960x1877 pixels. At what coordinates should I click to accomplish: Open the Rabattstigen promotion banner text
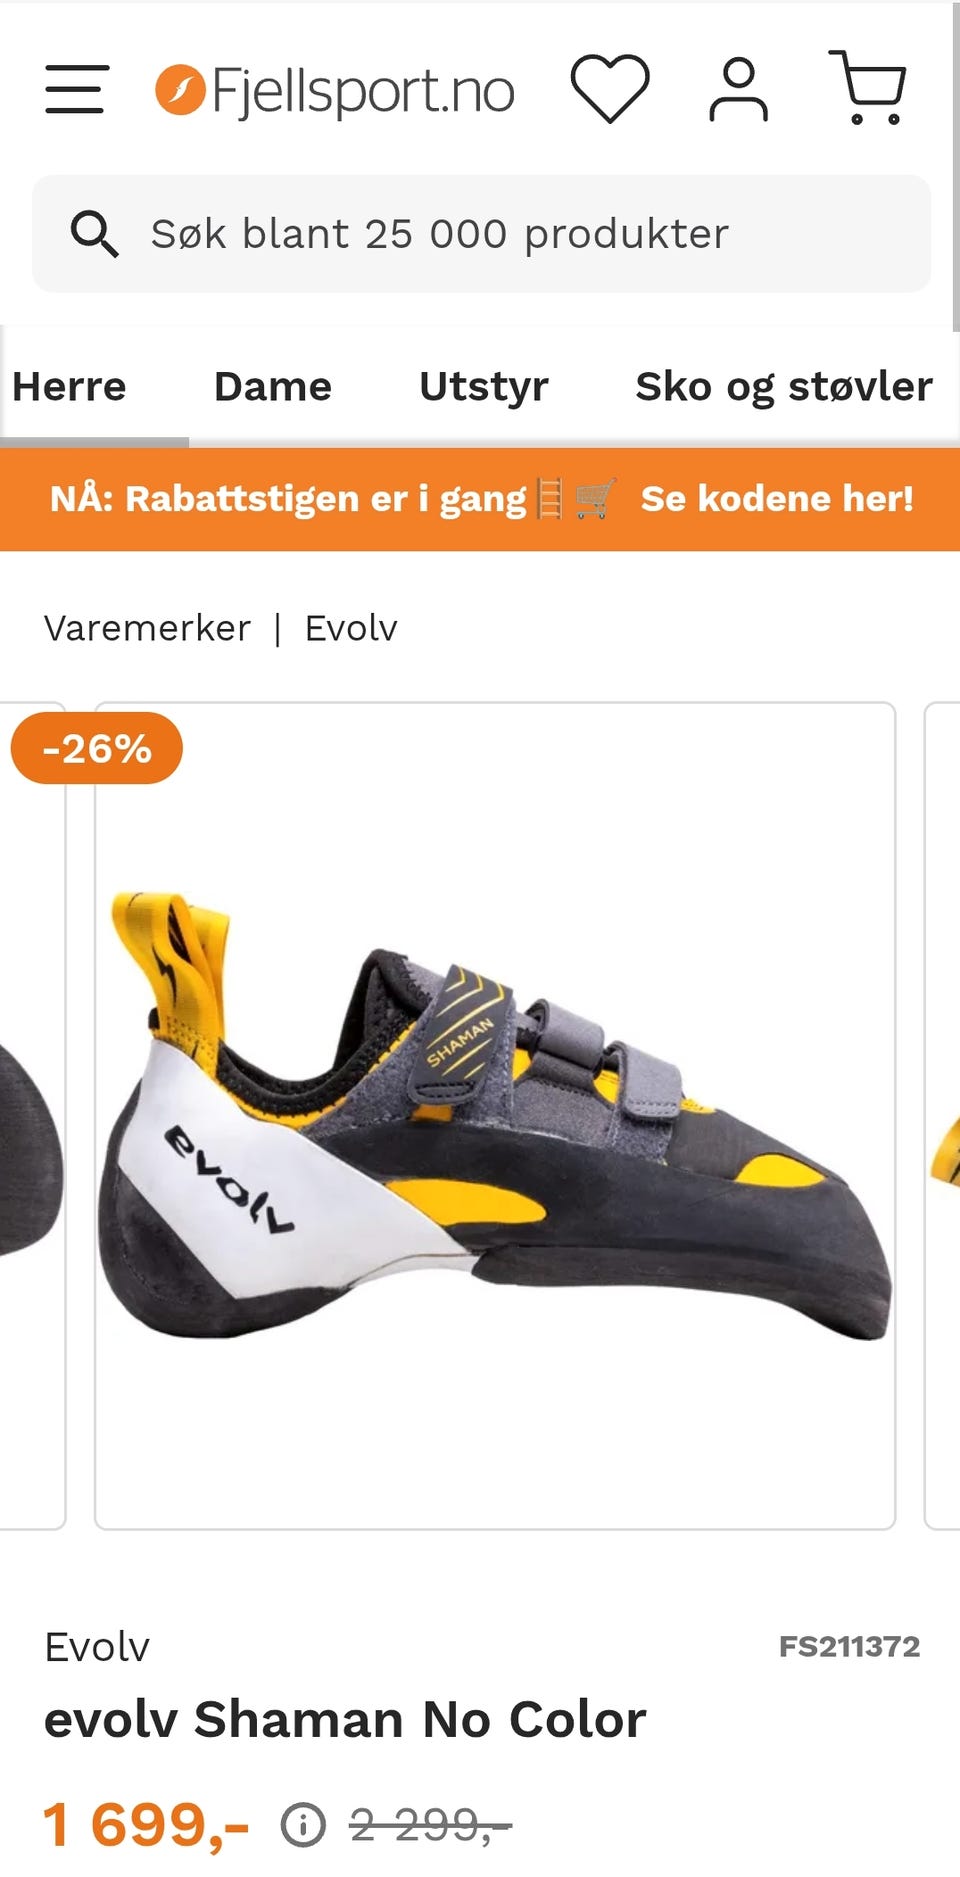coord(288,498)
